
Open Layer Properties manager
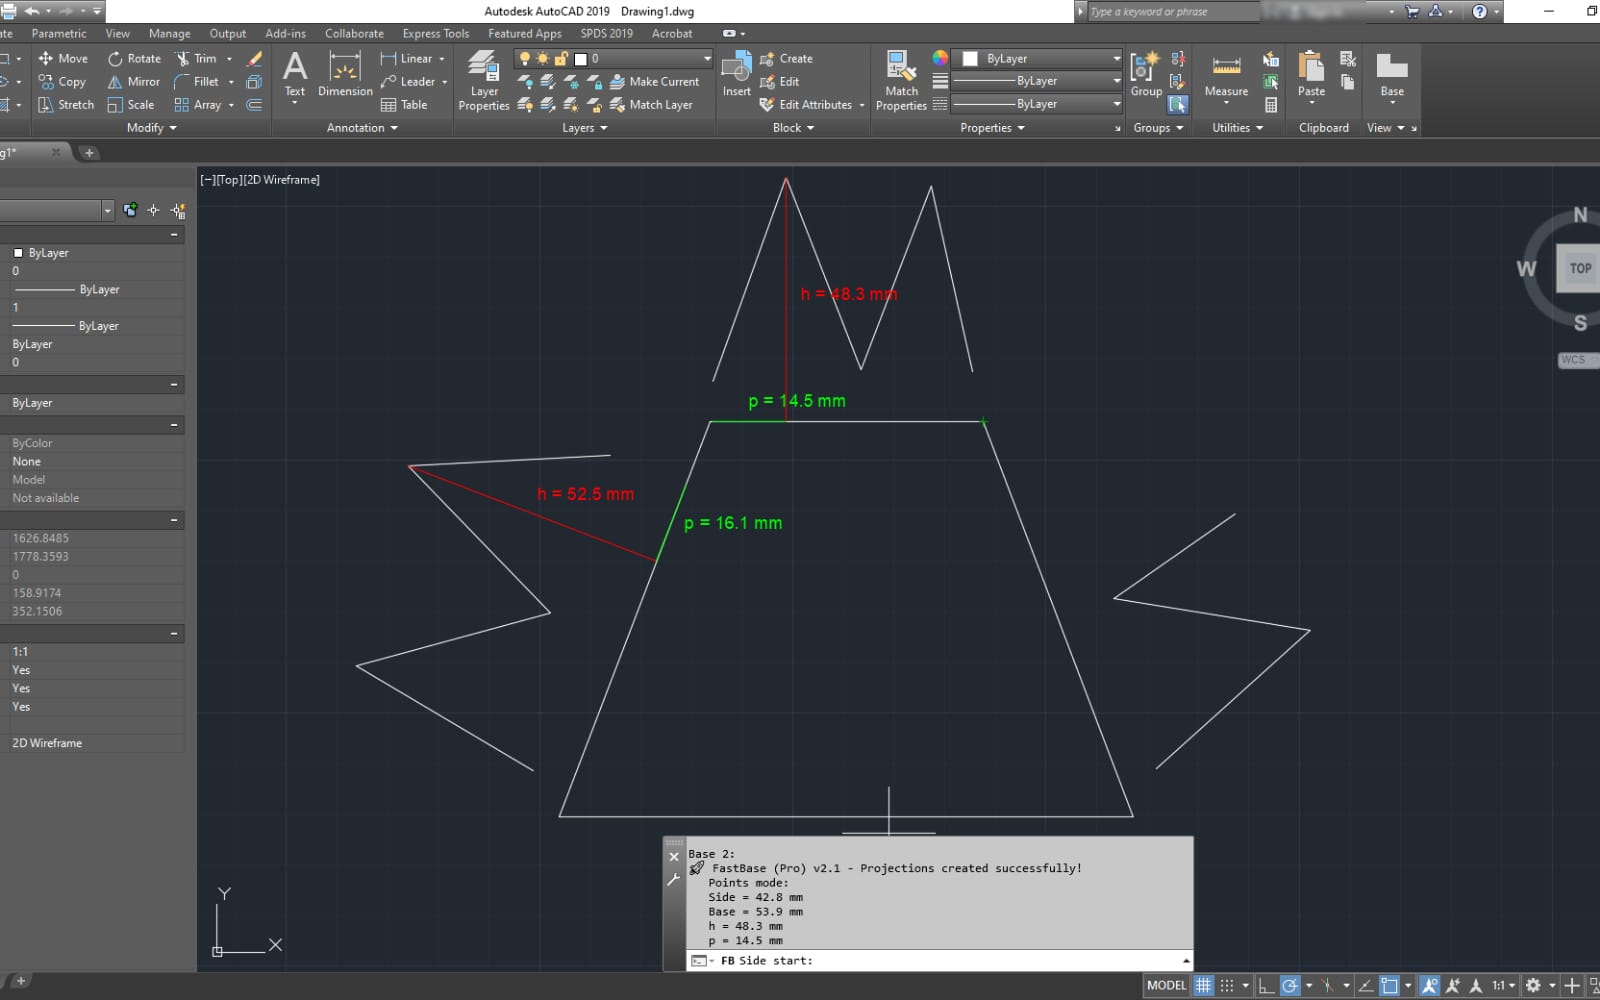pos(484,80)
